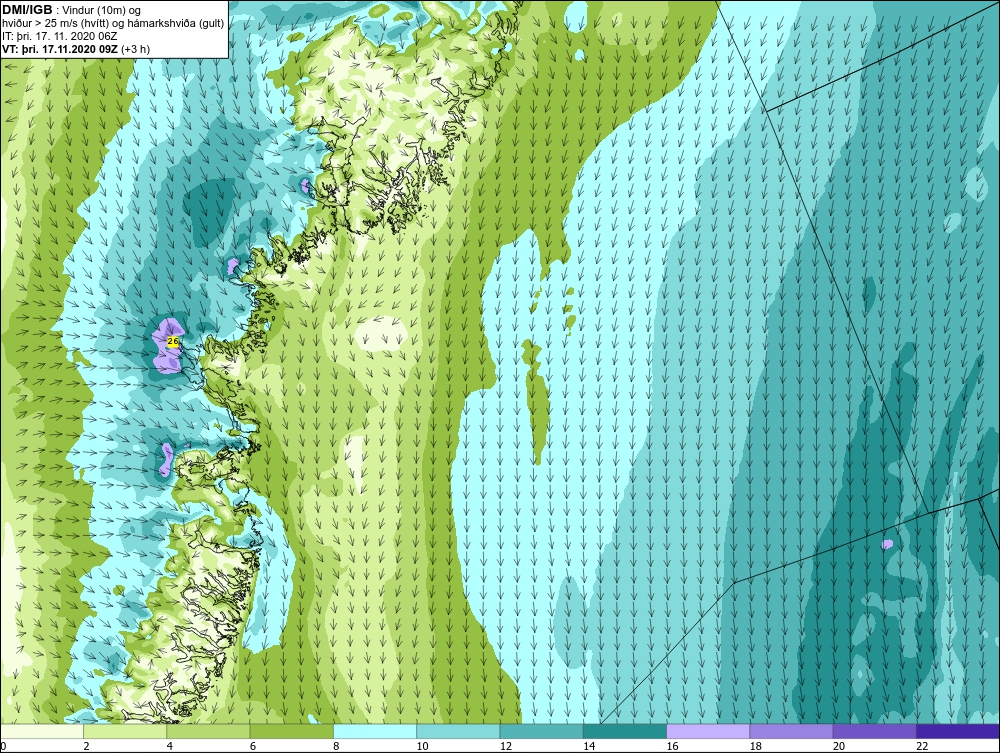1000x753 pixels.
Task: Click the 0–2 m/s palest legend swatch
Action: click(42, 731)
